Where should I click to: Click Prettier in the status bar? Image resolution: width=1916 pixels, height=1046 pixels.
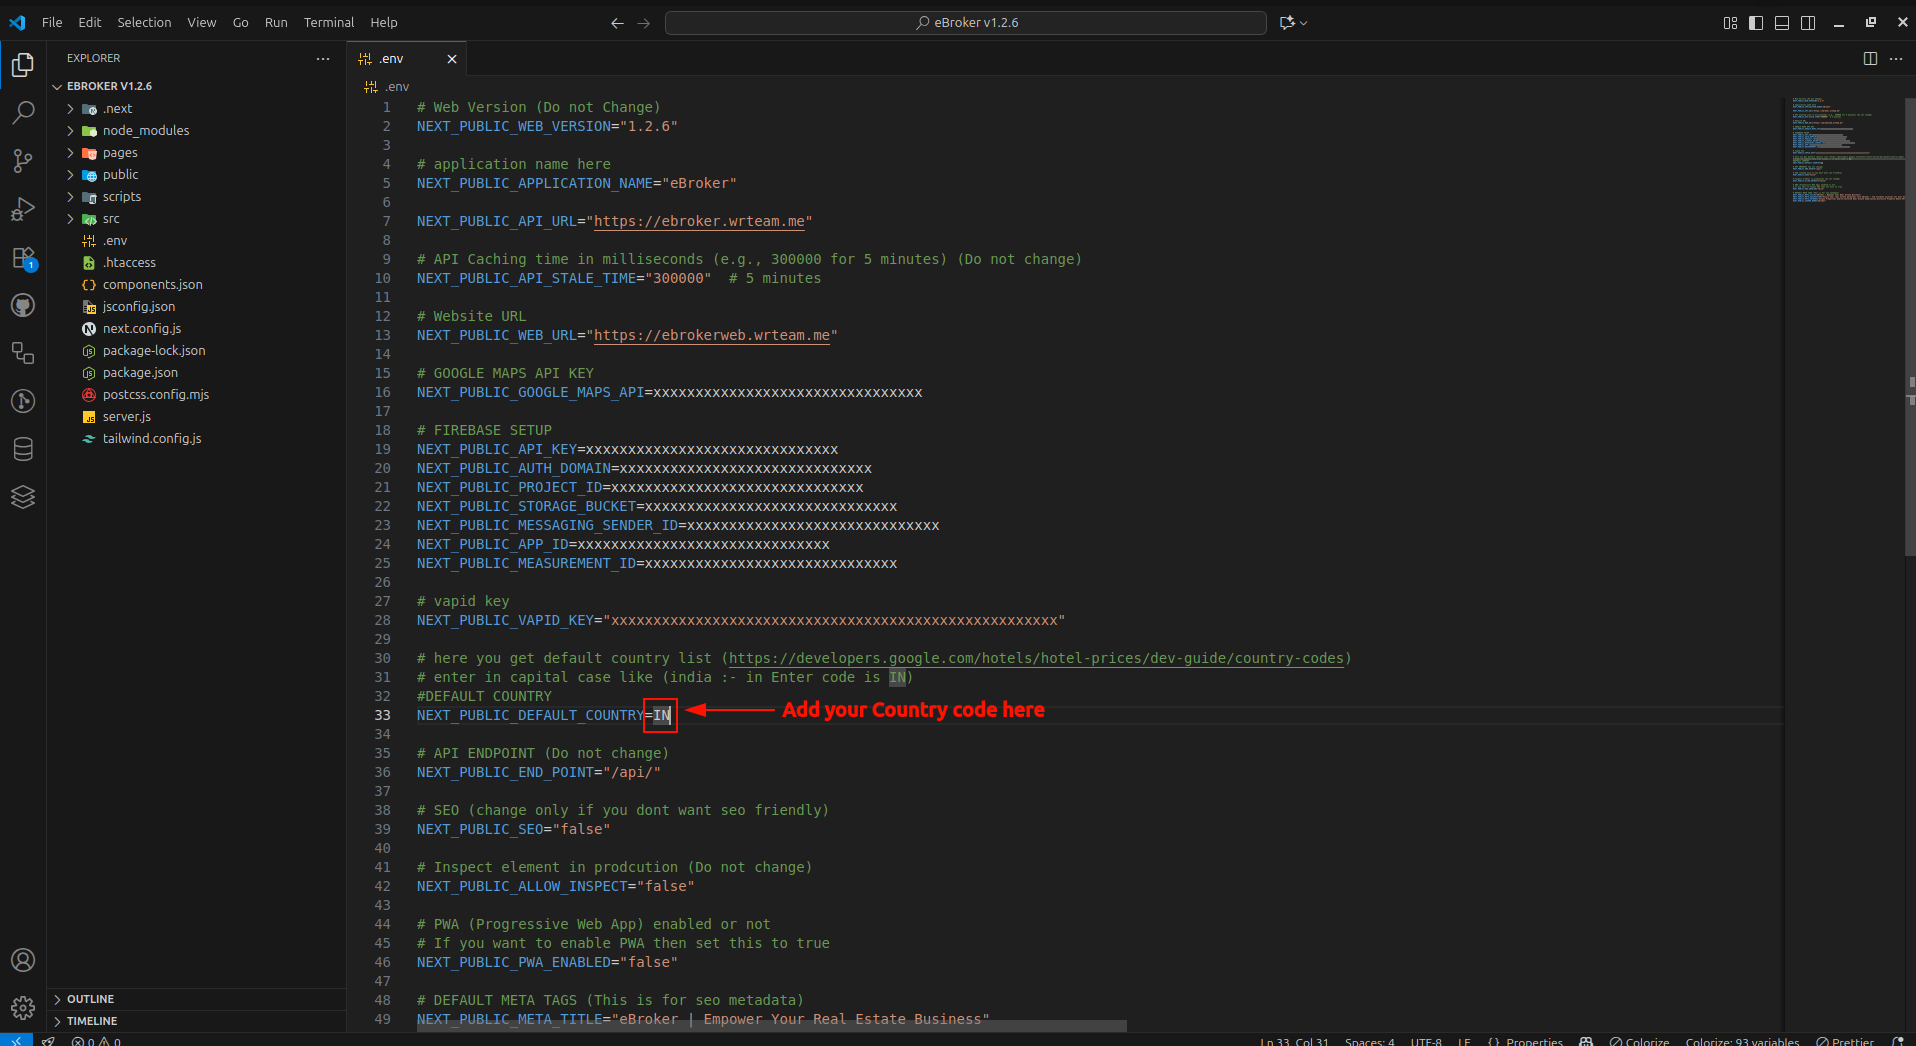coord(1845,1041)
